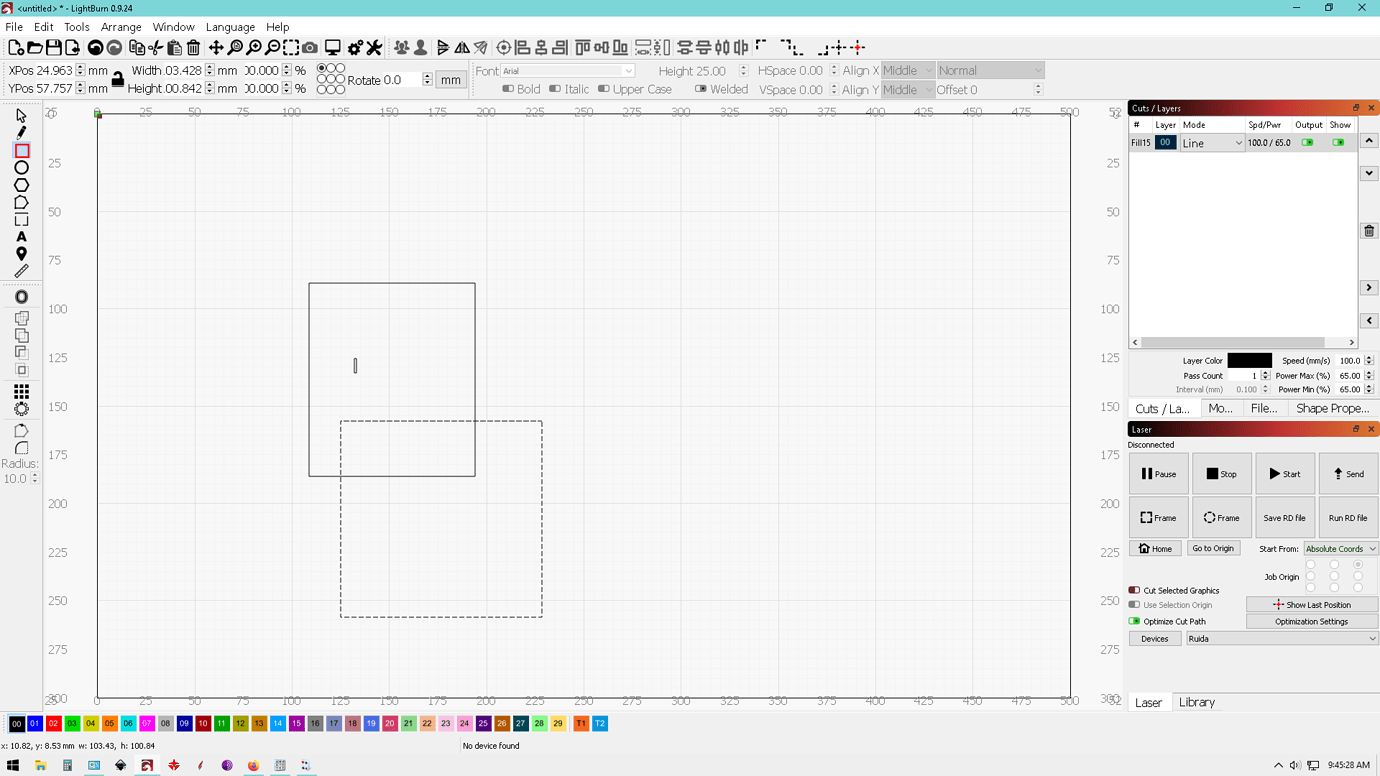Viewport: 1380px width, 776px height.
Task: Switch to the Shape Properties tab
Action: coord(1333,408)
